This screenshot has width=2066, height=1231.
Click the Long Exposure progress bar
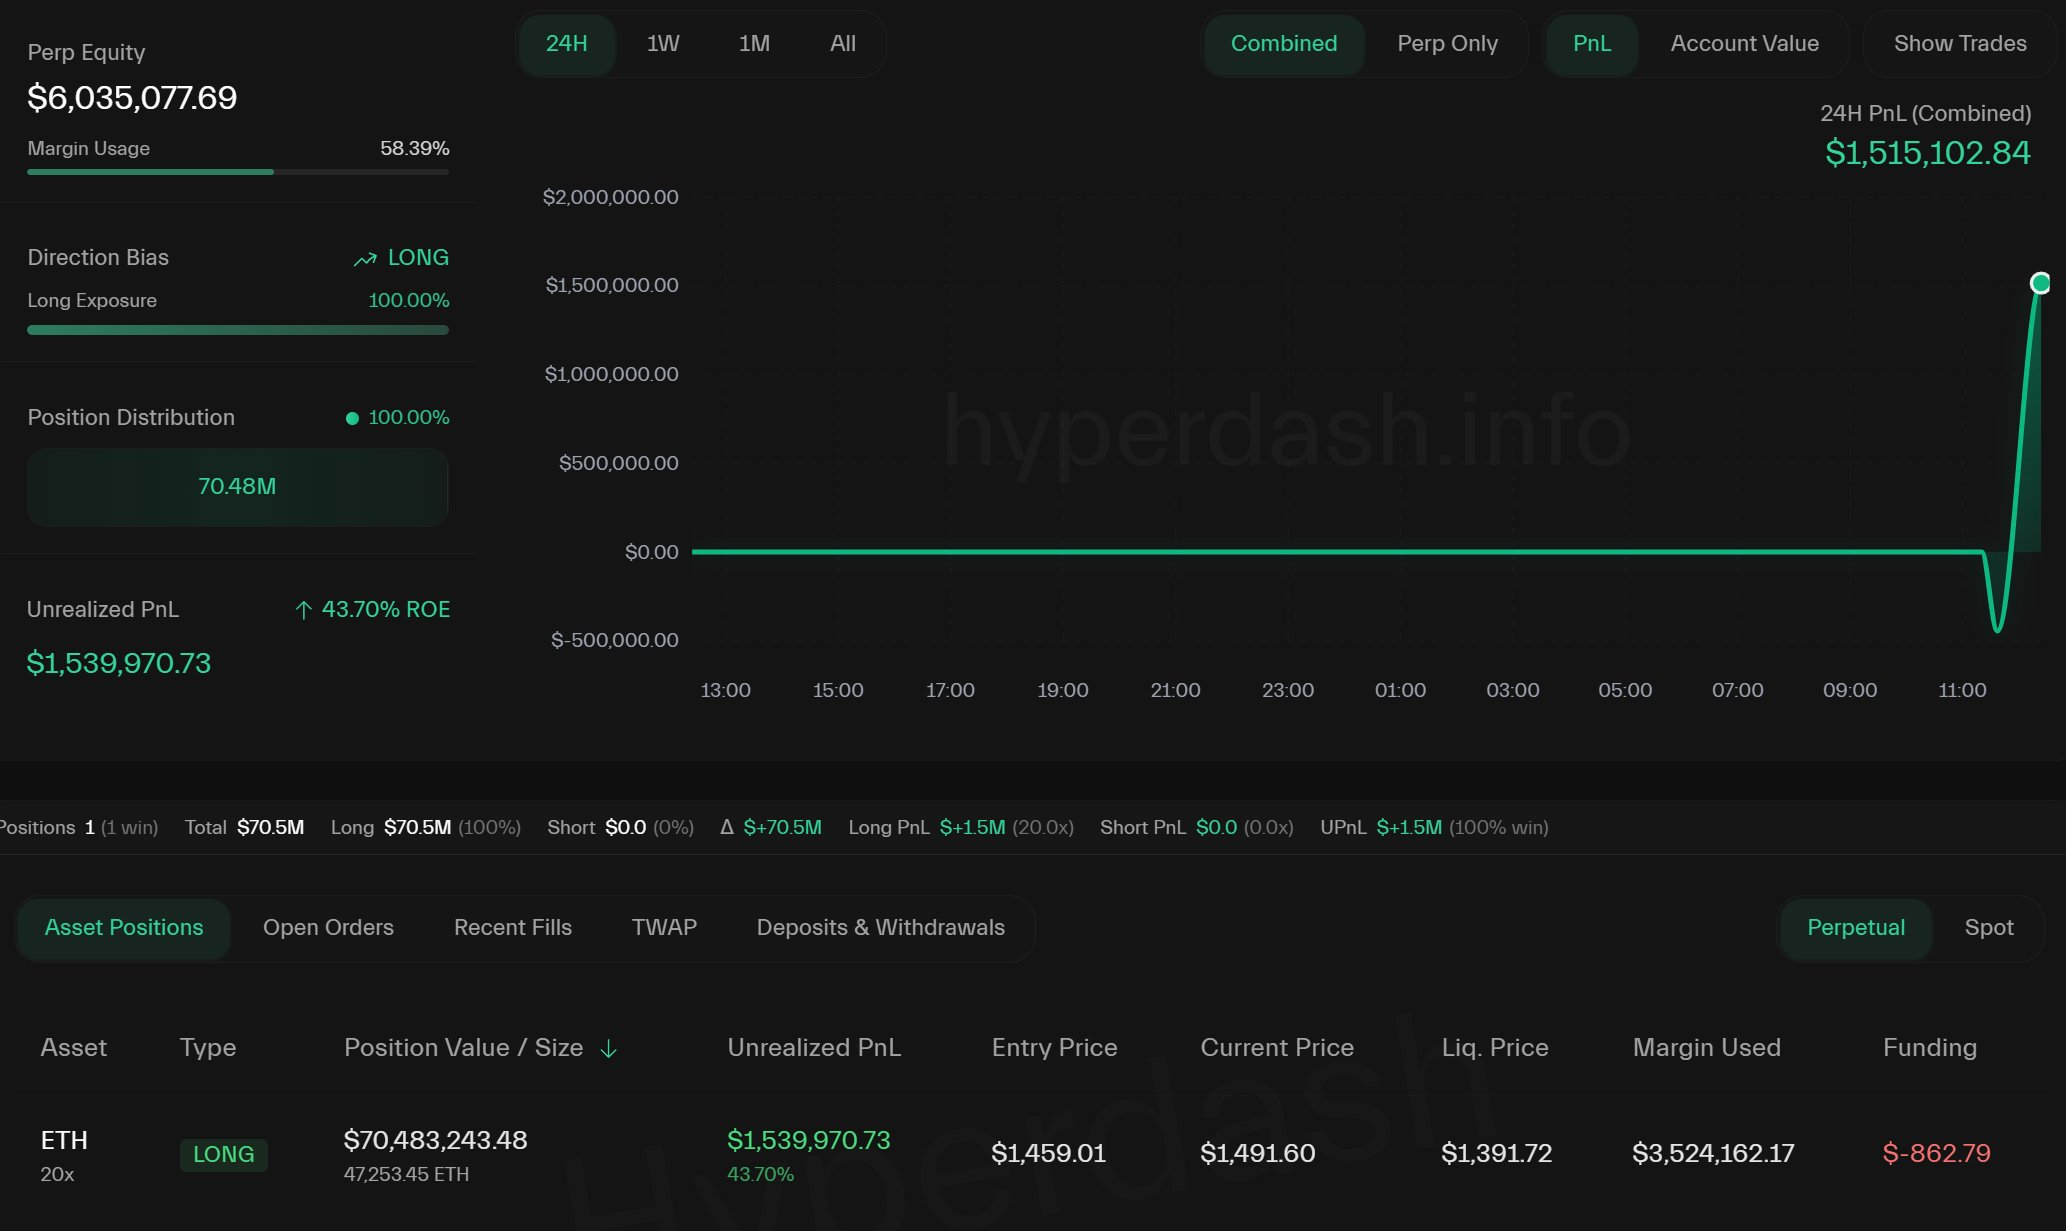(x=238, y=330)
